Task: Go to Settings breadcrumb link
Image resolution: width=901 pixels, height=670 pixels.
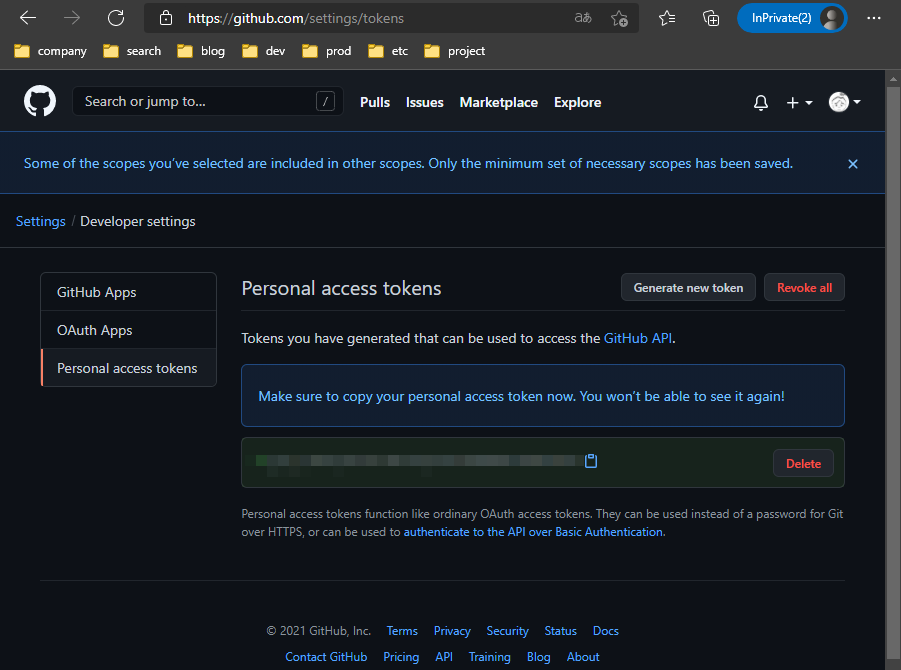Action: point(41,221)
